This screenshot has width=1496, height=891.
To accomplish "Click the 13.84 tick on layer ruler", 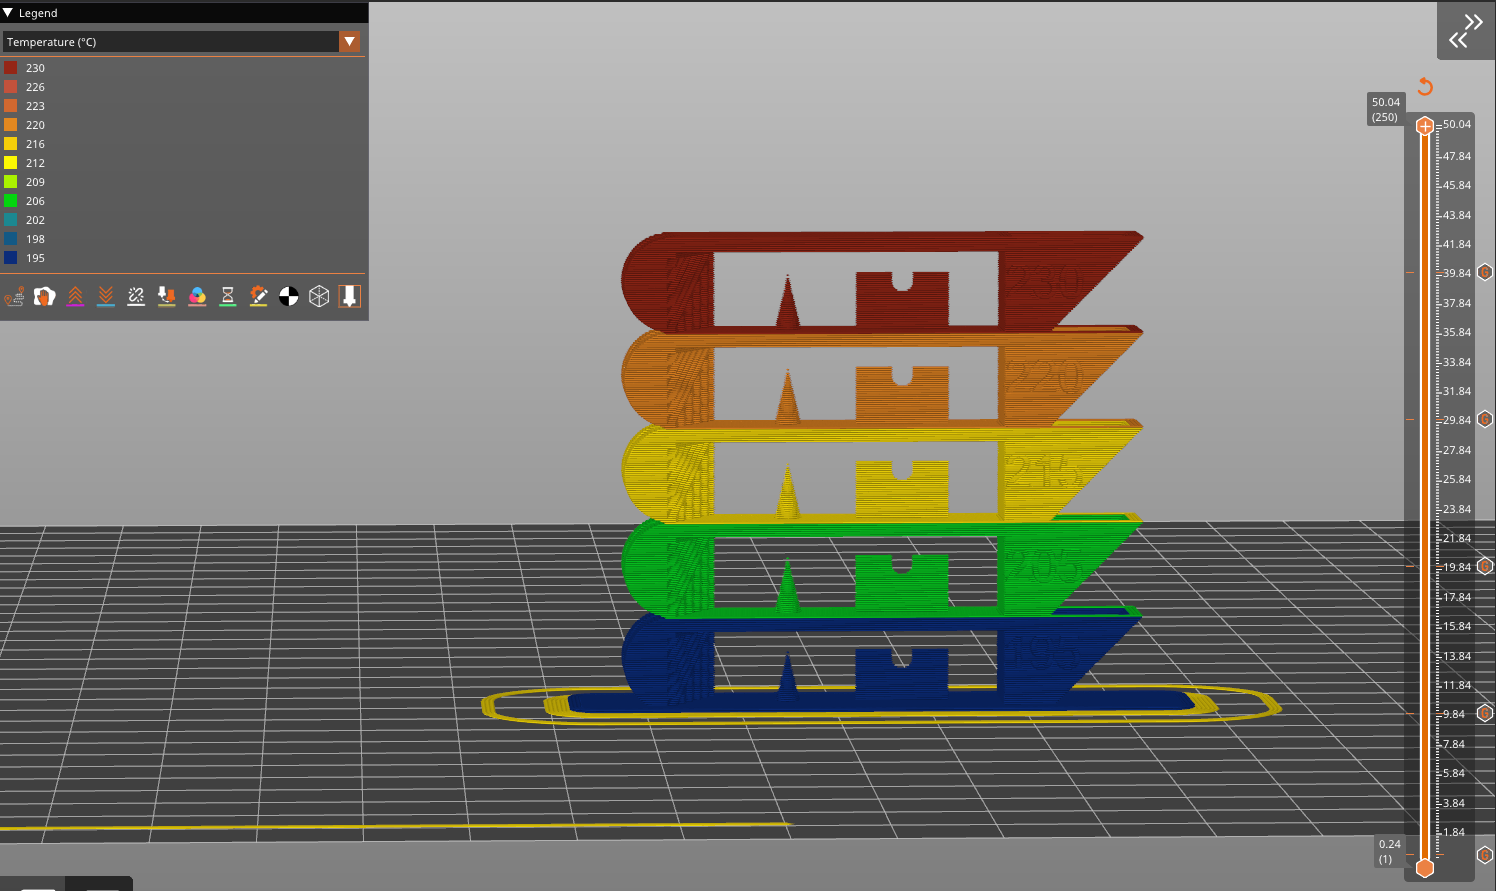I will [1457, 656].
